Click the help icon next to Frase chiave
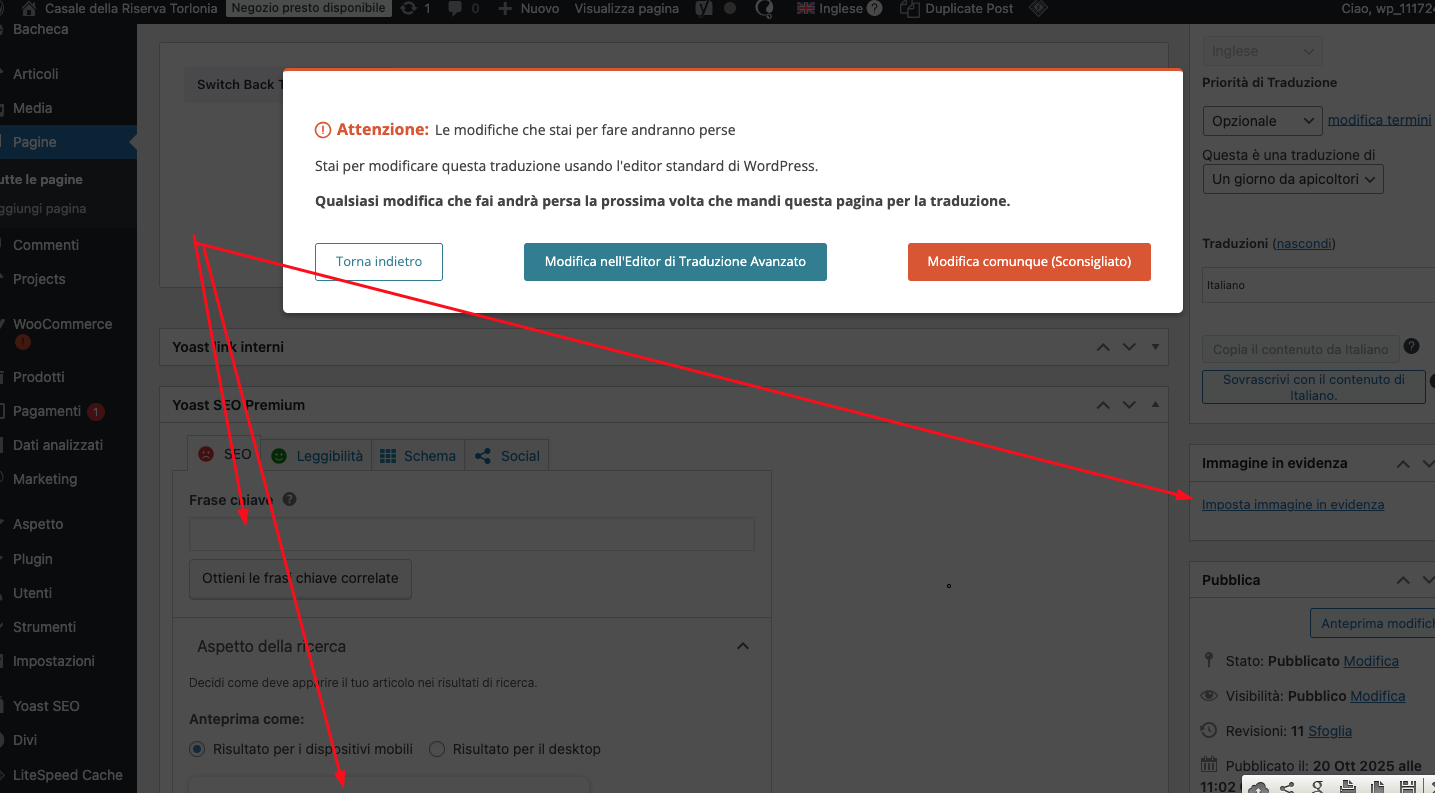Image resolution: width=1435 pixels, height=793 pixels. [x=289, y=499]
